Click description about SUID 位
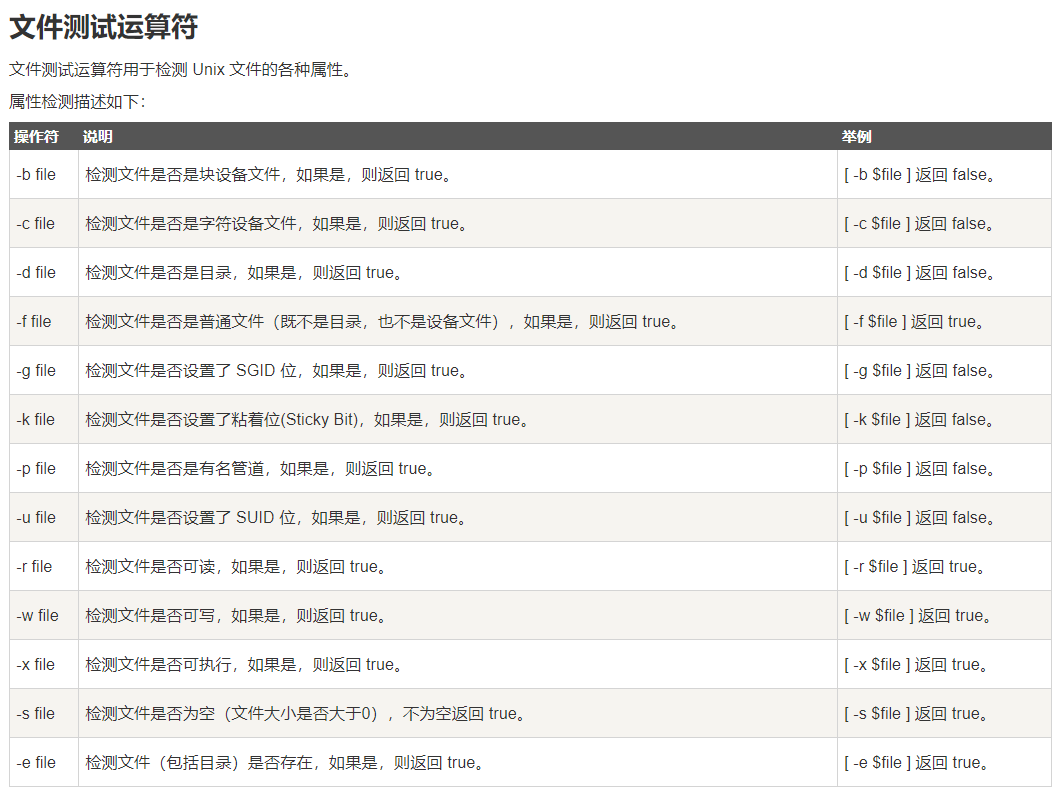1058x788 pixels. 276,517
